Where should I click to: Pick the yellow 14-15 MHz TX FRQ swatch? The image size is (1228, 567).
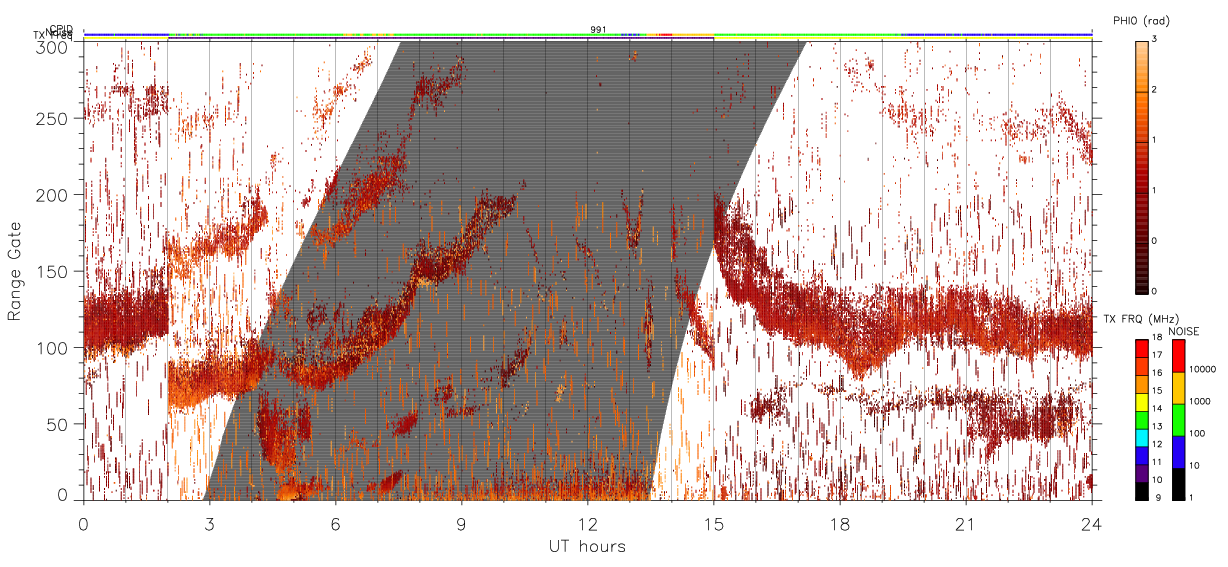pos(1142,402)
